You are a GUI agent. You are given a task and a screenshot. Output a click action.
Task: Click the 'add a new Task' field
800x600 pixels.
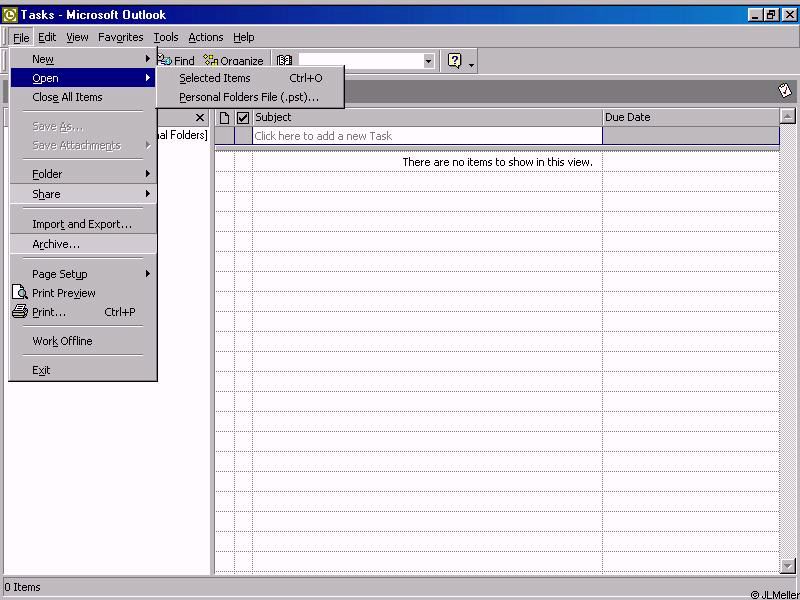[x=427, y=136]
